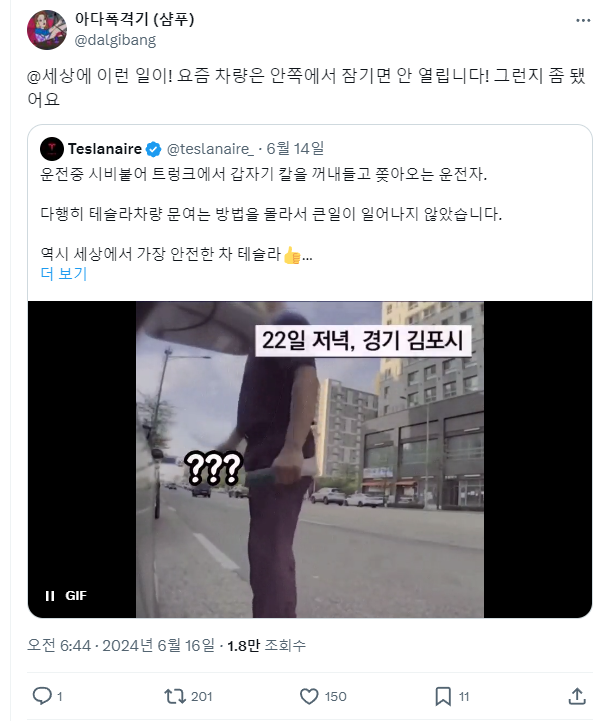
Task: Click the blue verified badge next to Teslanaire
Action: 154,149
